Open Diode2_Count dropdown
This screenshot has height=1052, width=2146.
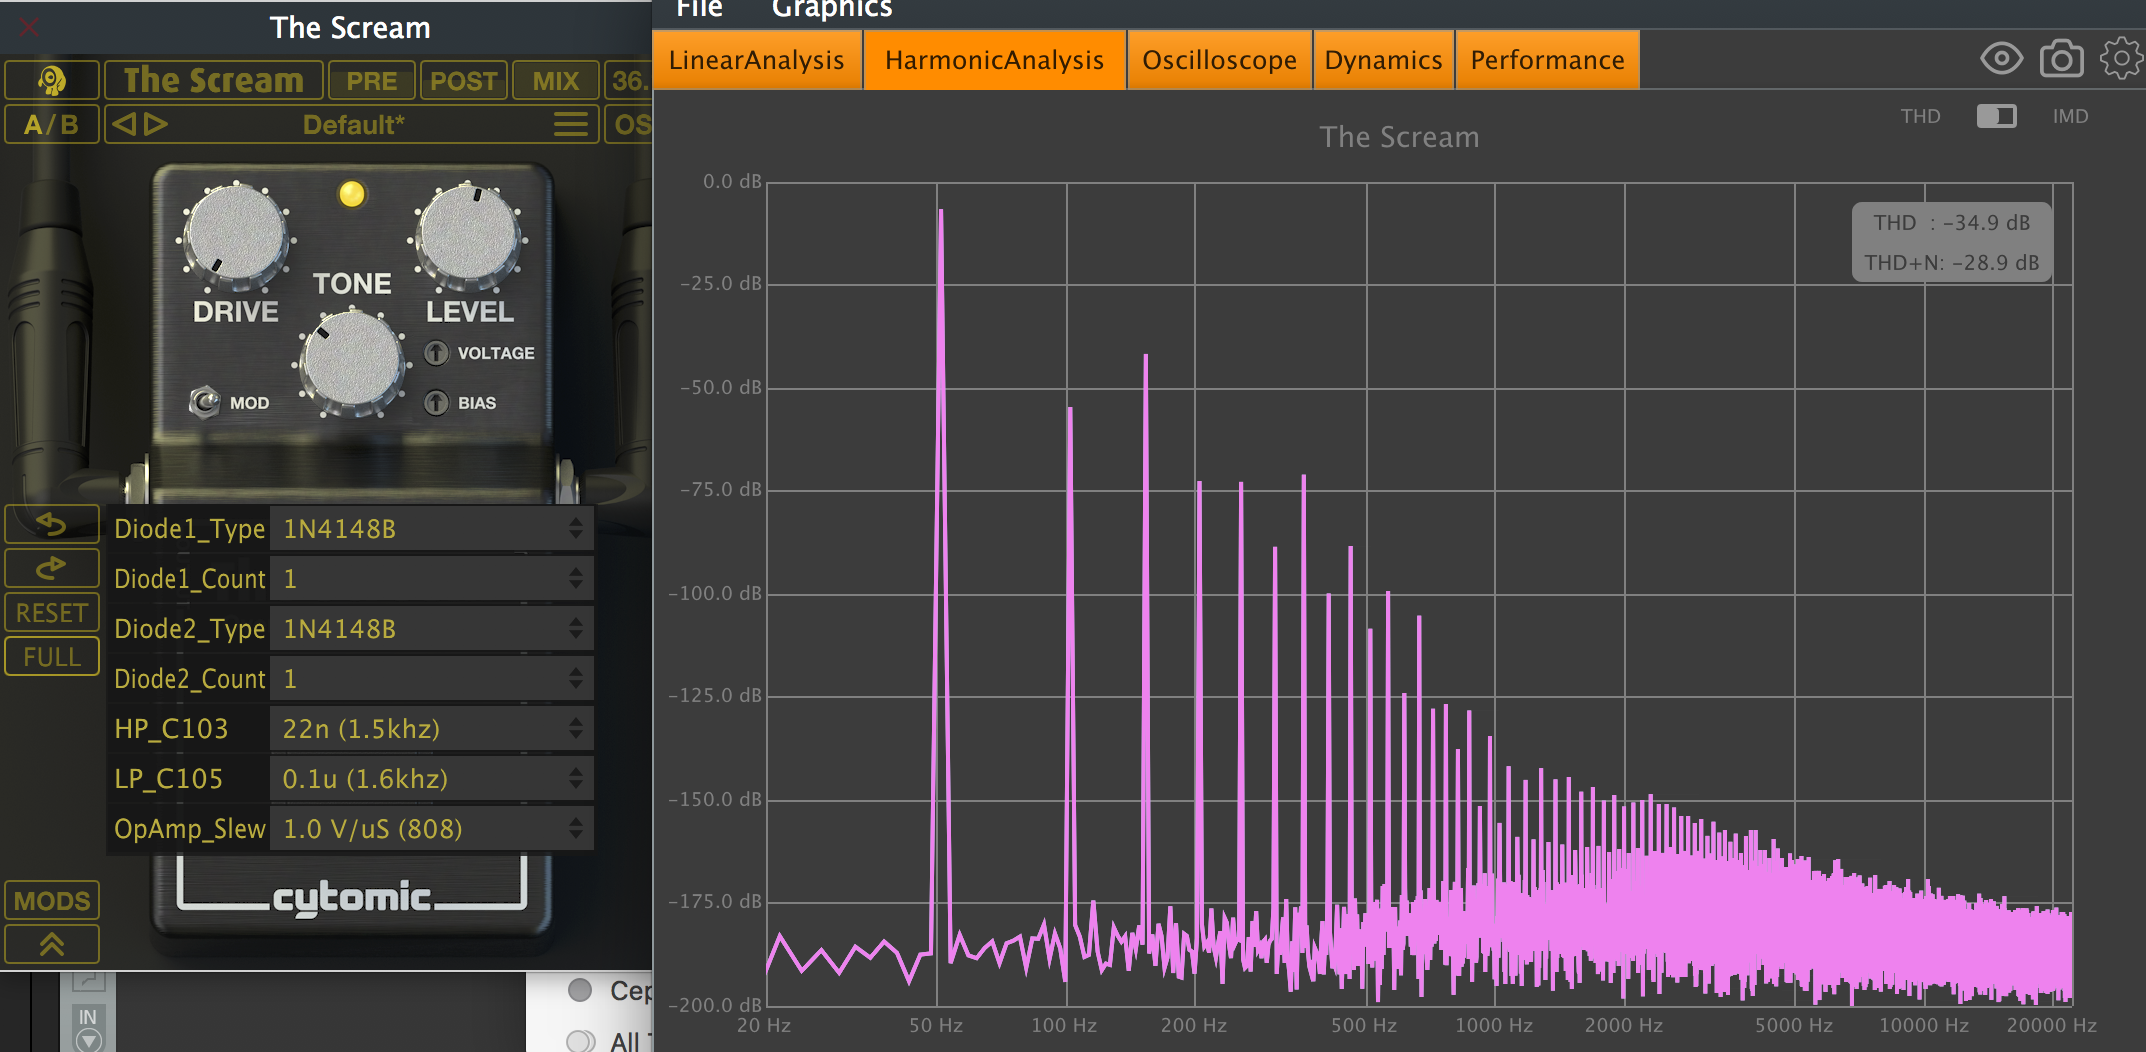pyautogui.click(x=431, y=679)
